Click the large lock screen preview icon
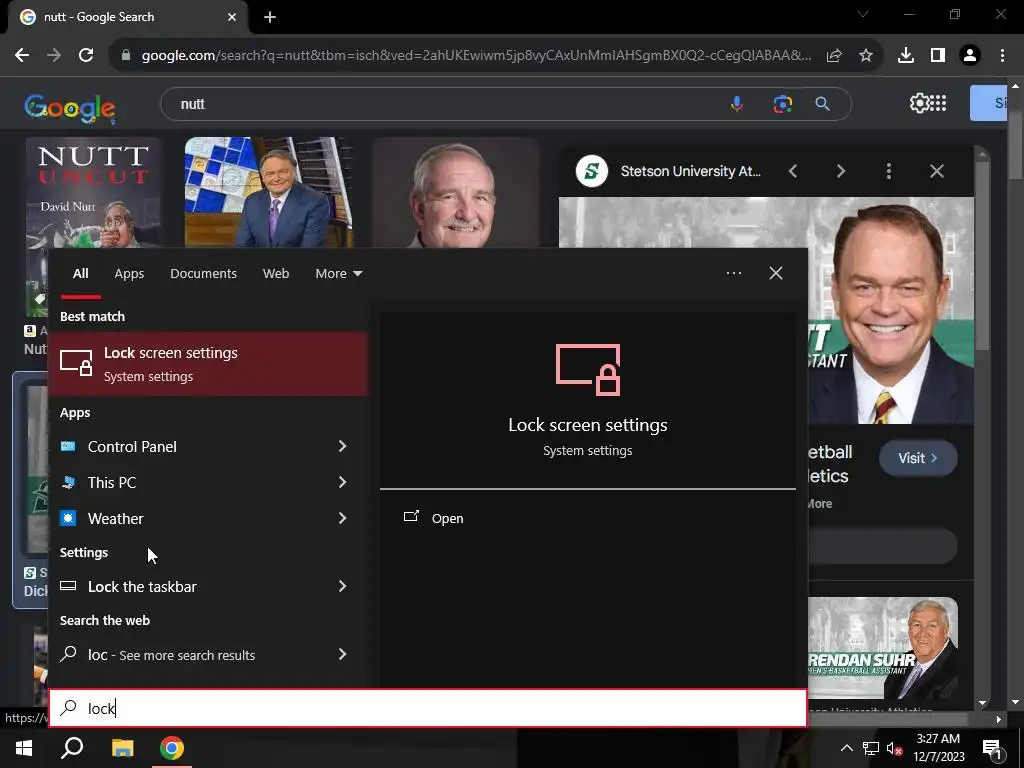This screenshot has height=768, width=1024. [x=588, y=369]
